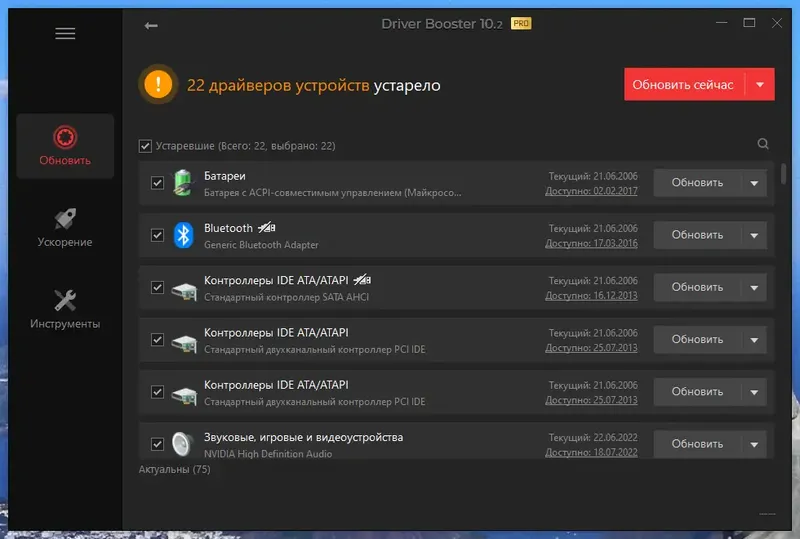The width and height of the screenshot is (800, 539).
Task: Update the Generic Bluetooth Adapter driver
Action: (x=697, y=235)
